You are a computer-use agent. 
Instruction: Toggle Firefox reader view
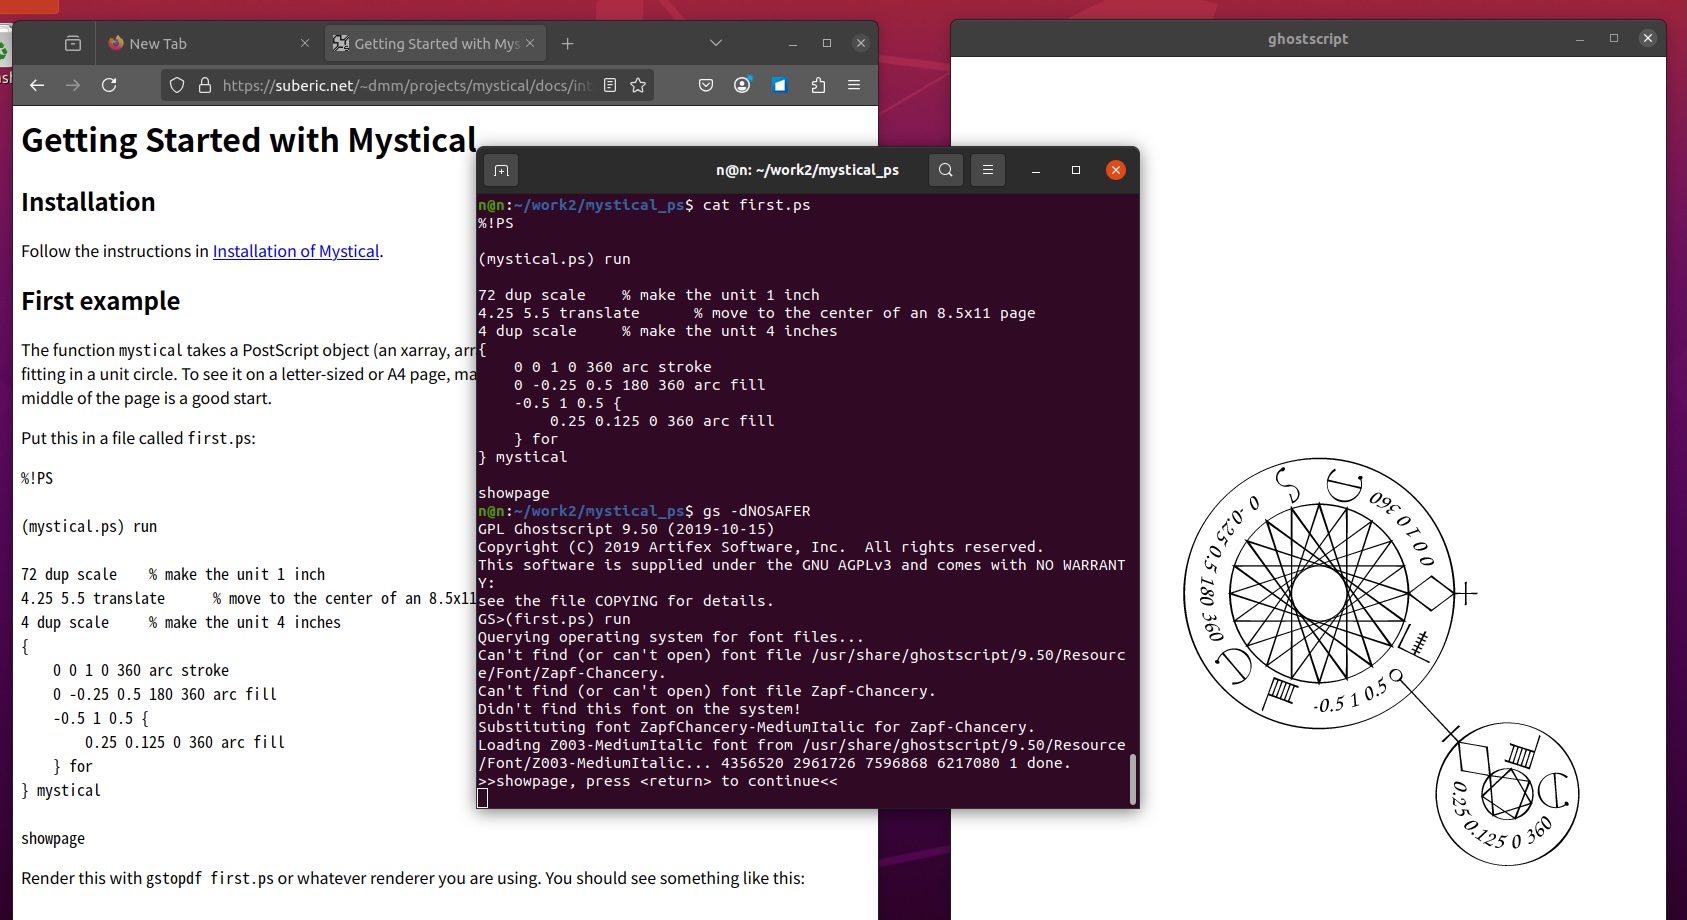tap(610, 86)
